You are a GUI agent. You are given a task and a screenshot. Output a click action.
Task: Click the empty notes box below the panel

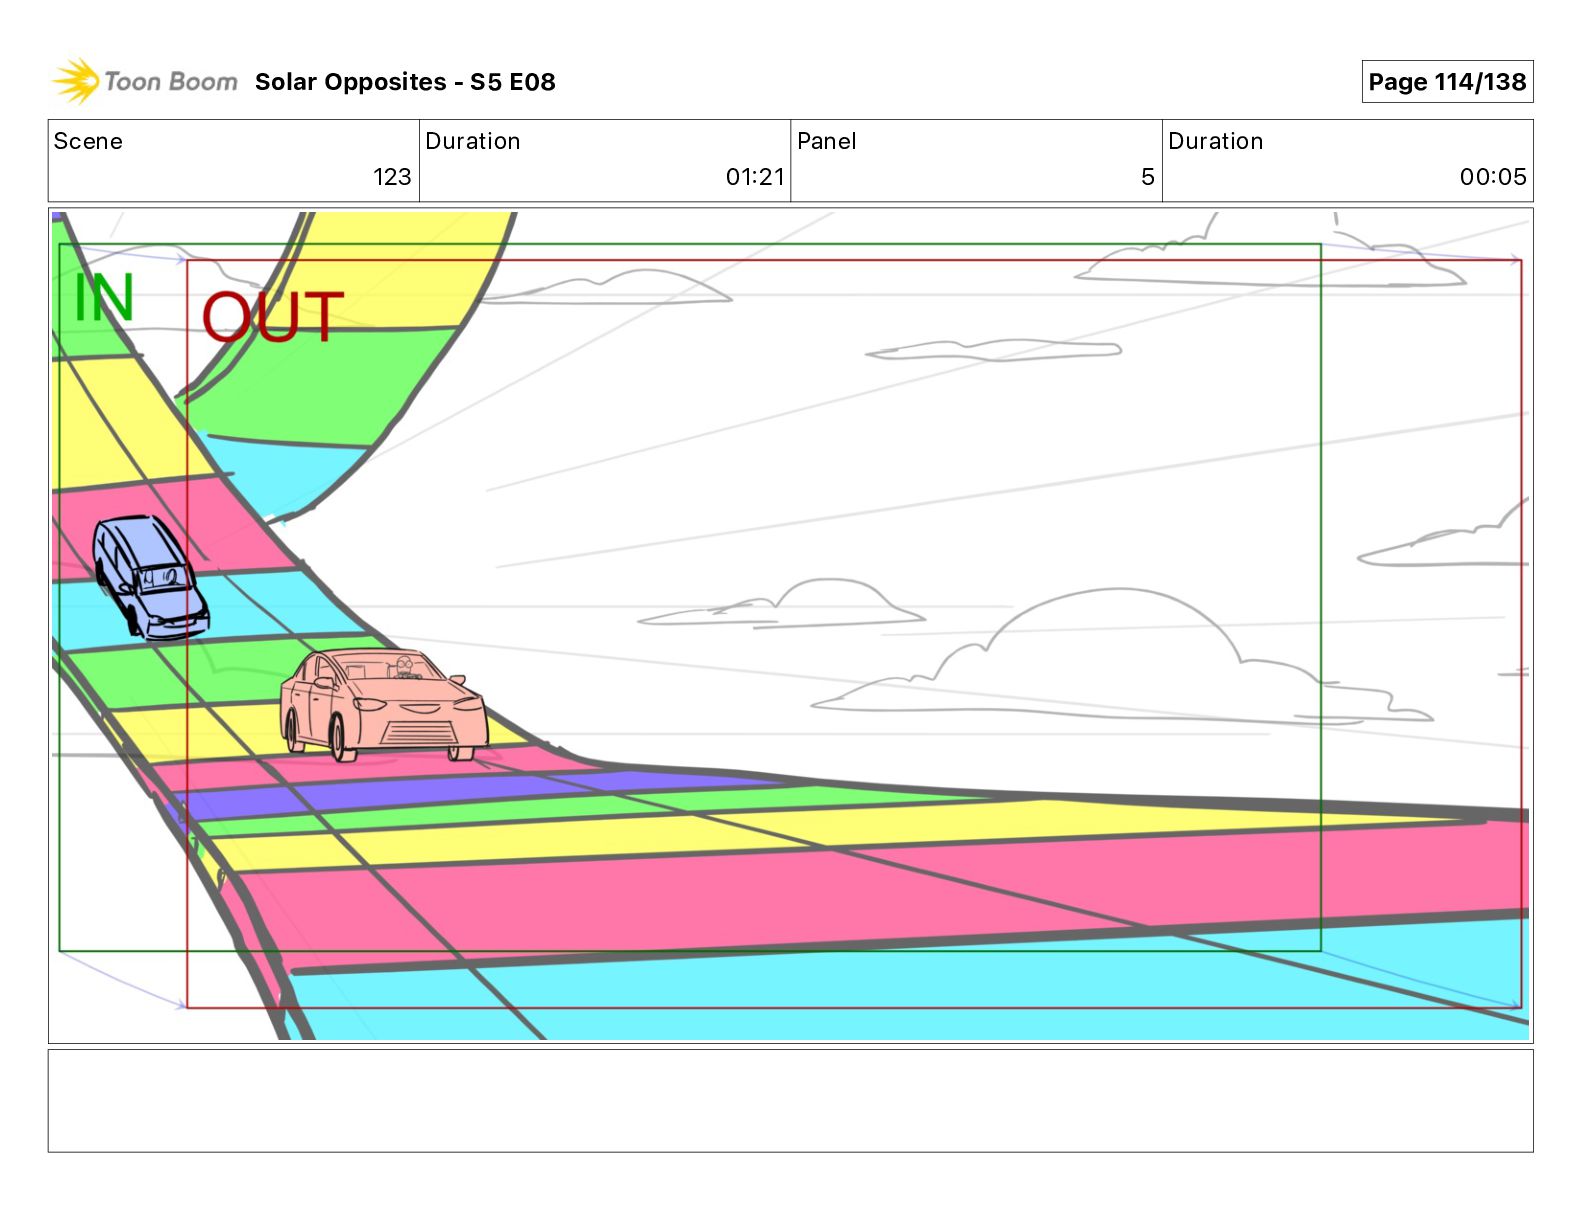point(790,1100)
